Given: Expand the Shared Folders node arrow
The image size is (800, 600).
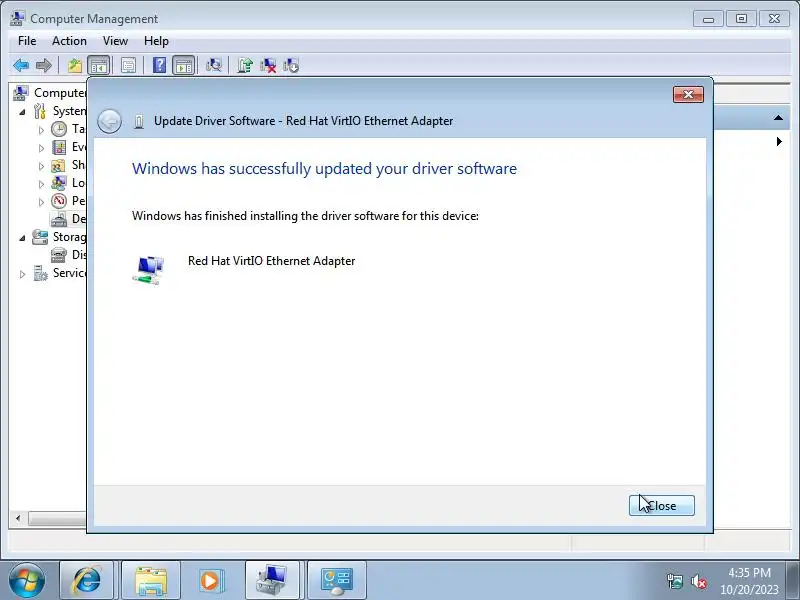Looking at the screenshot, I should point(41,166).
